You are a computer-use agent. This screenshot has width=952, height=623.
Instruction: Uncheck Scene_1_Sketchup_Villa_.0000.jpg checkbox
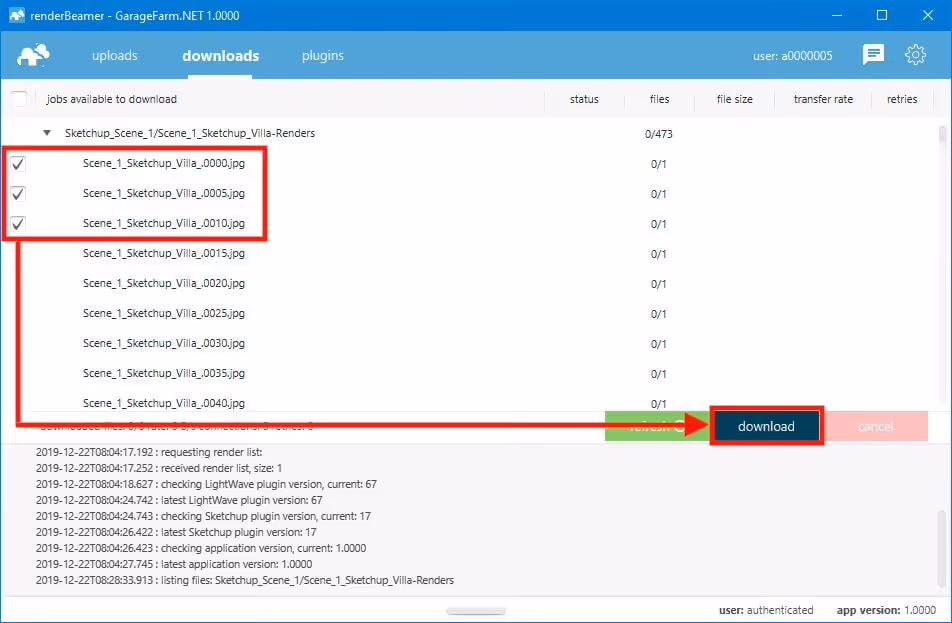coord(18,163)
